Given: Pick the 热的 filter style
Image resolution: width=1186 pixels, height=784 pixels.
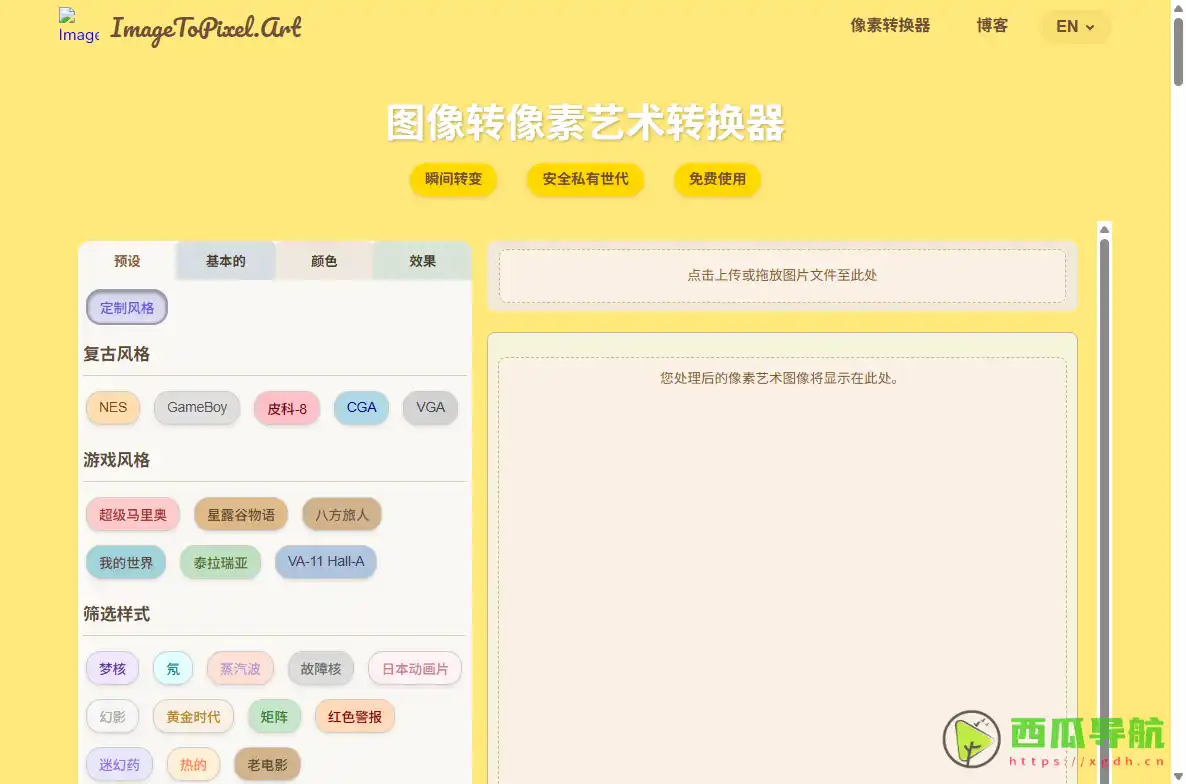Looking at the screenshot, I should (x=193, y=764).
